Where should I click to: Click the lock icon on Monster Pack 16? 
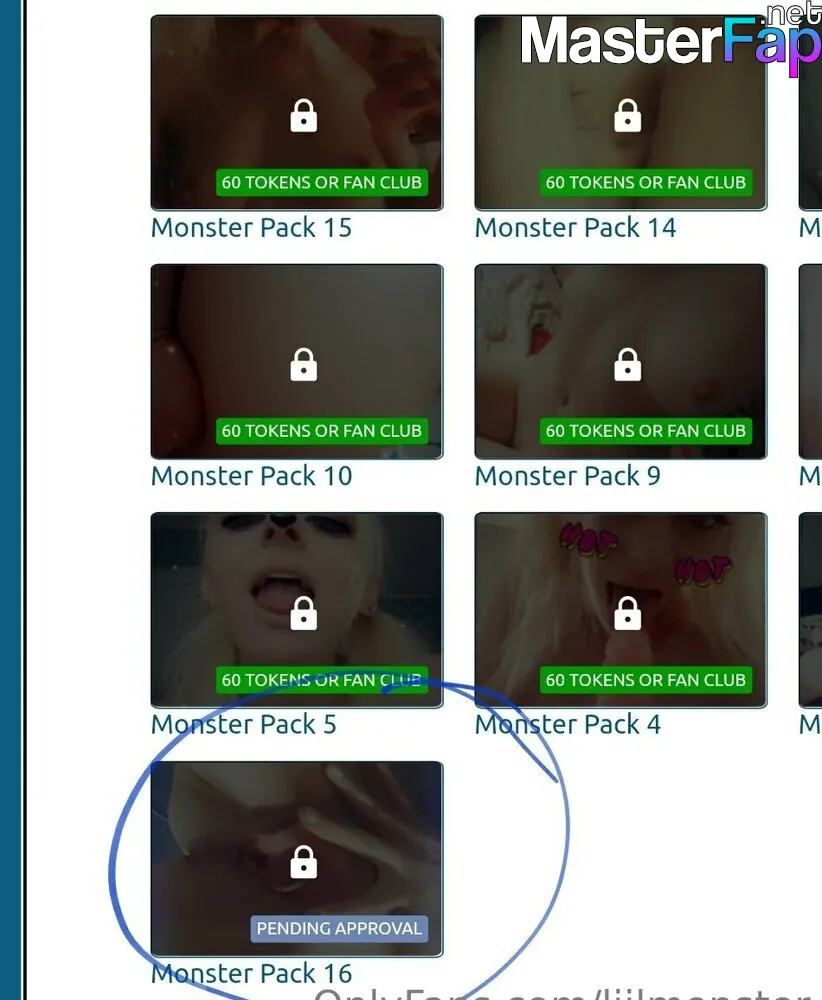(304, 862)
